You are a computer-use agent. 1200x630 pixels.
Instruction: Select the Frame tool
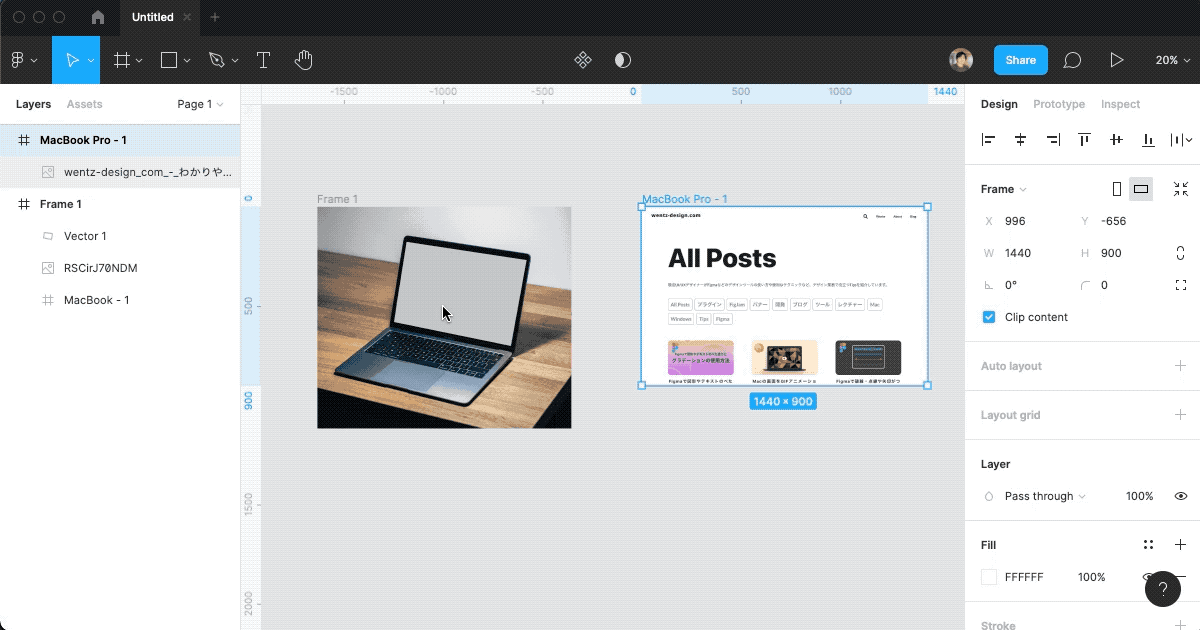(x=120, y=60)
